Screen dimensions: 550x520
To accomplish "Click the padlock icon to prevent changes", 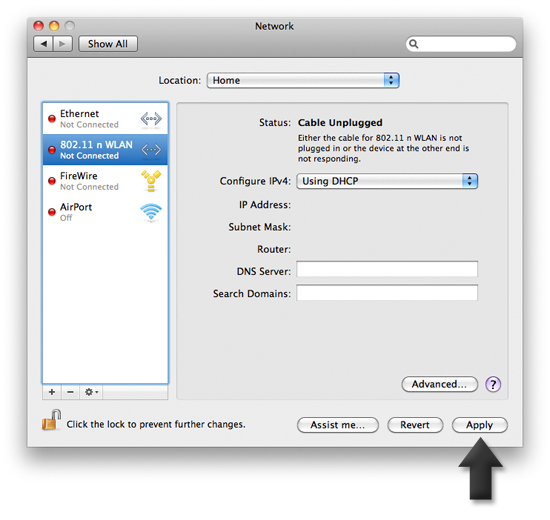I will tap(51, 420).
